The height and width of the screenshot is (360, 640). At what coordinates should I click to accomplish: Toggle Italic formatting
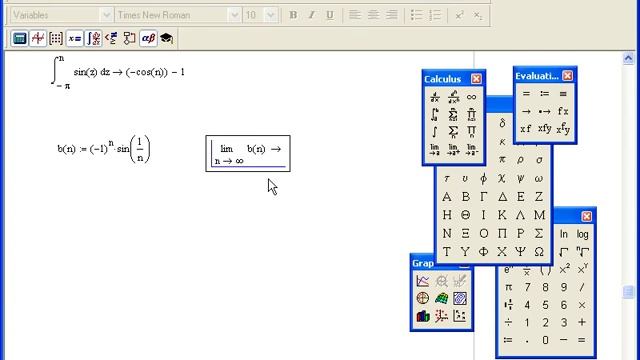[311, 15]
